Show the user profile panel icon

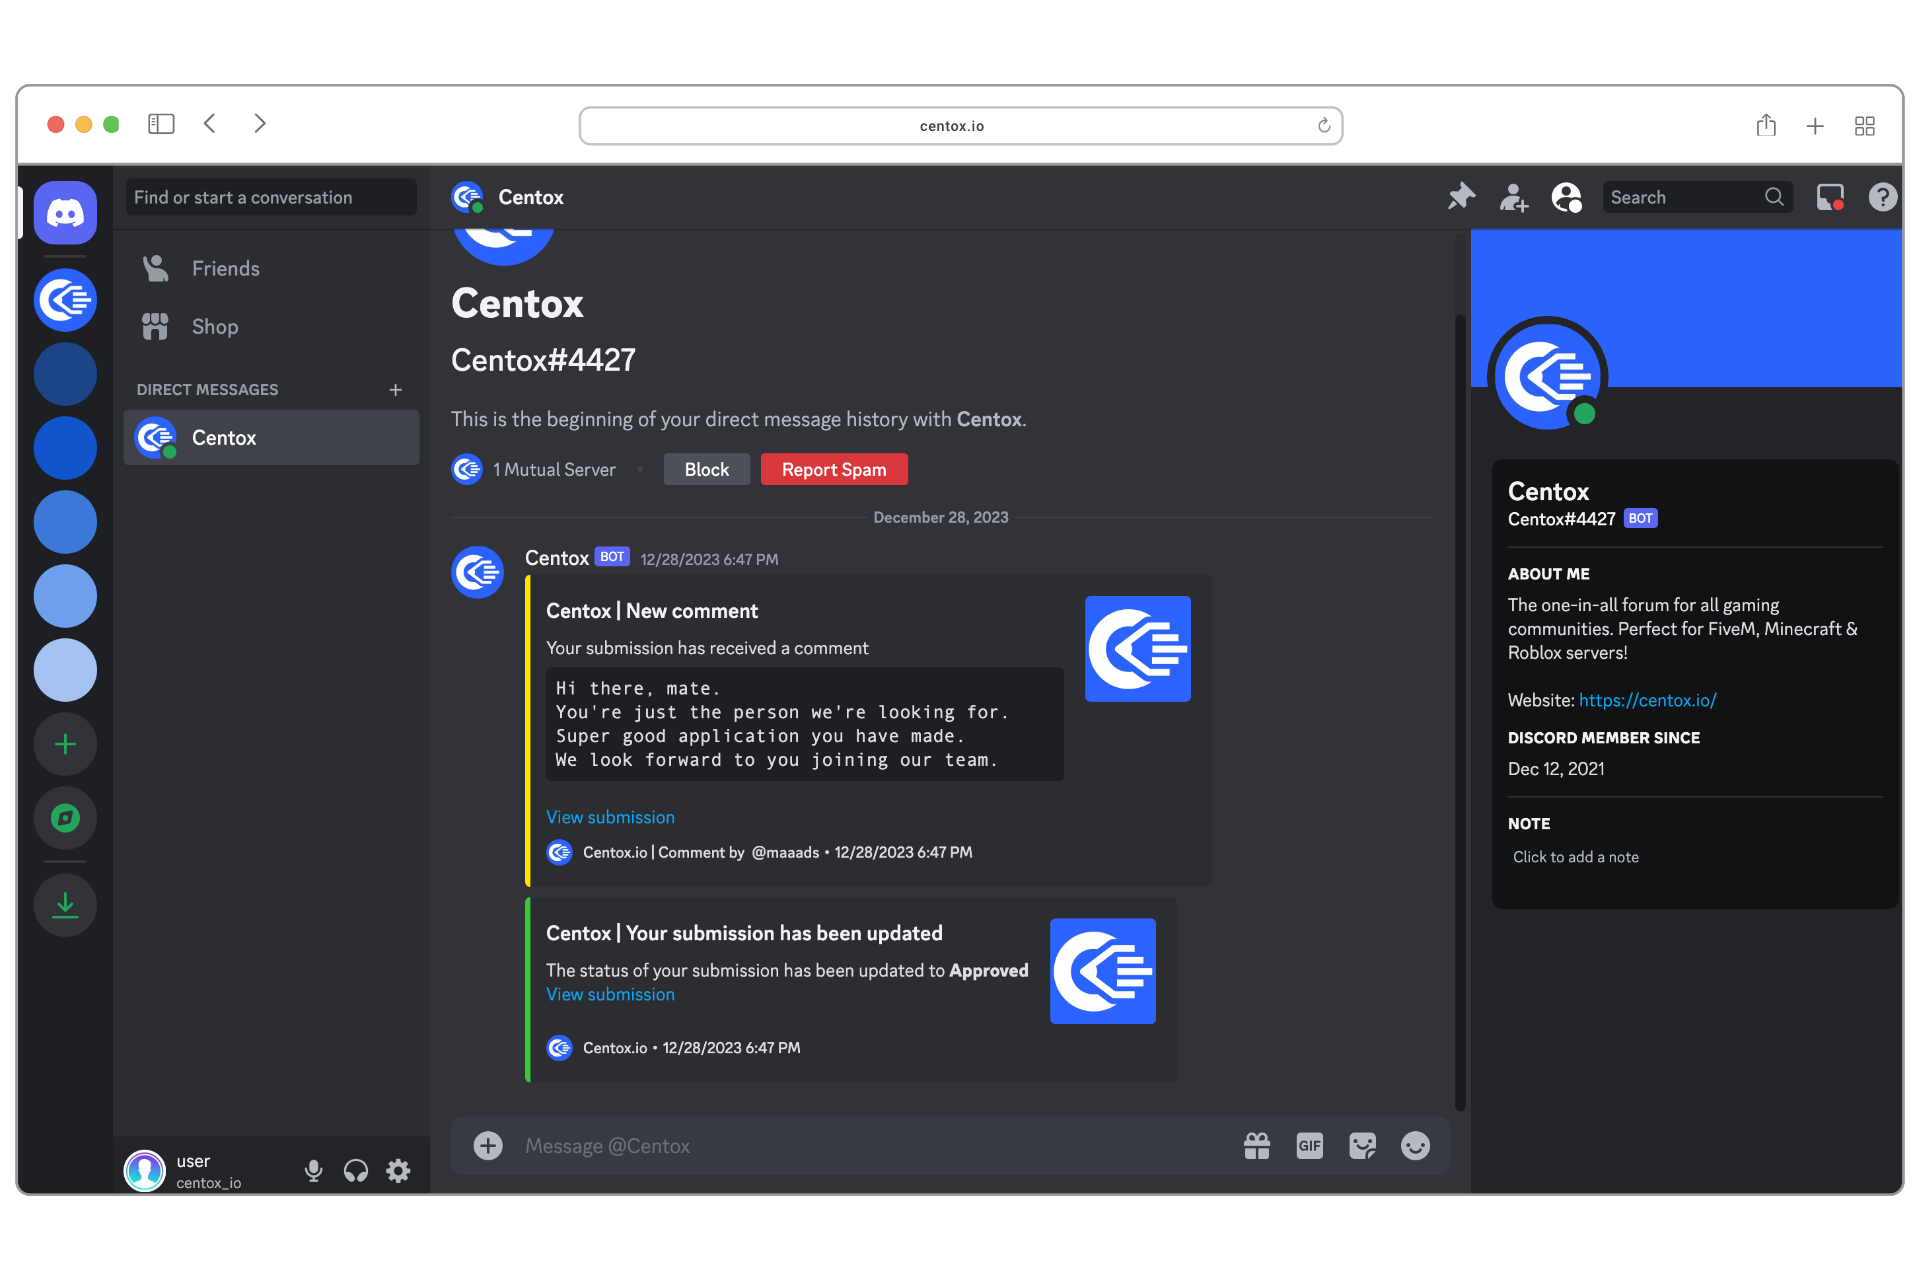1565,197
